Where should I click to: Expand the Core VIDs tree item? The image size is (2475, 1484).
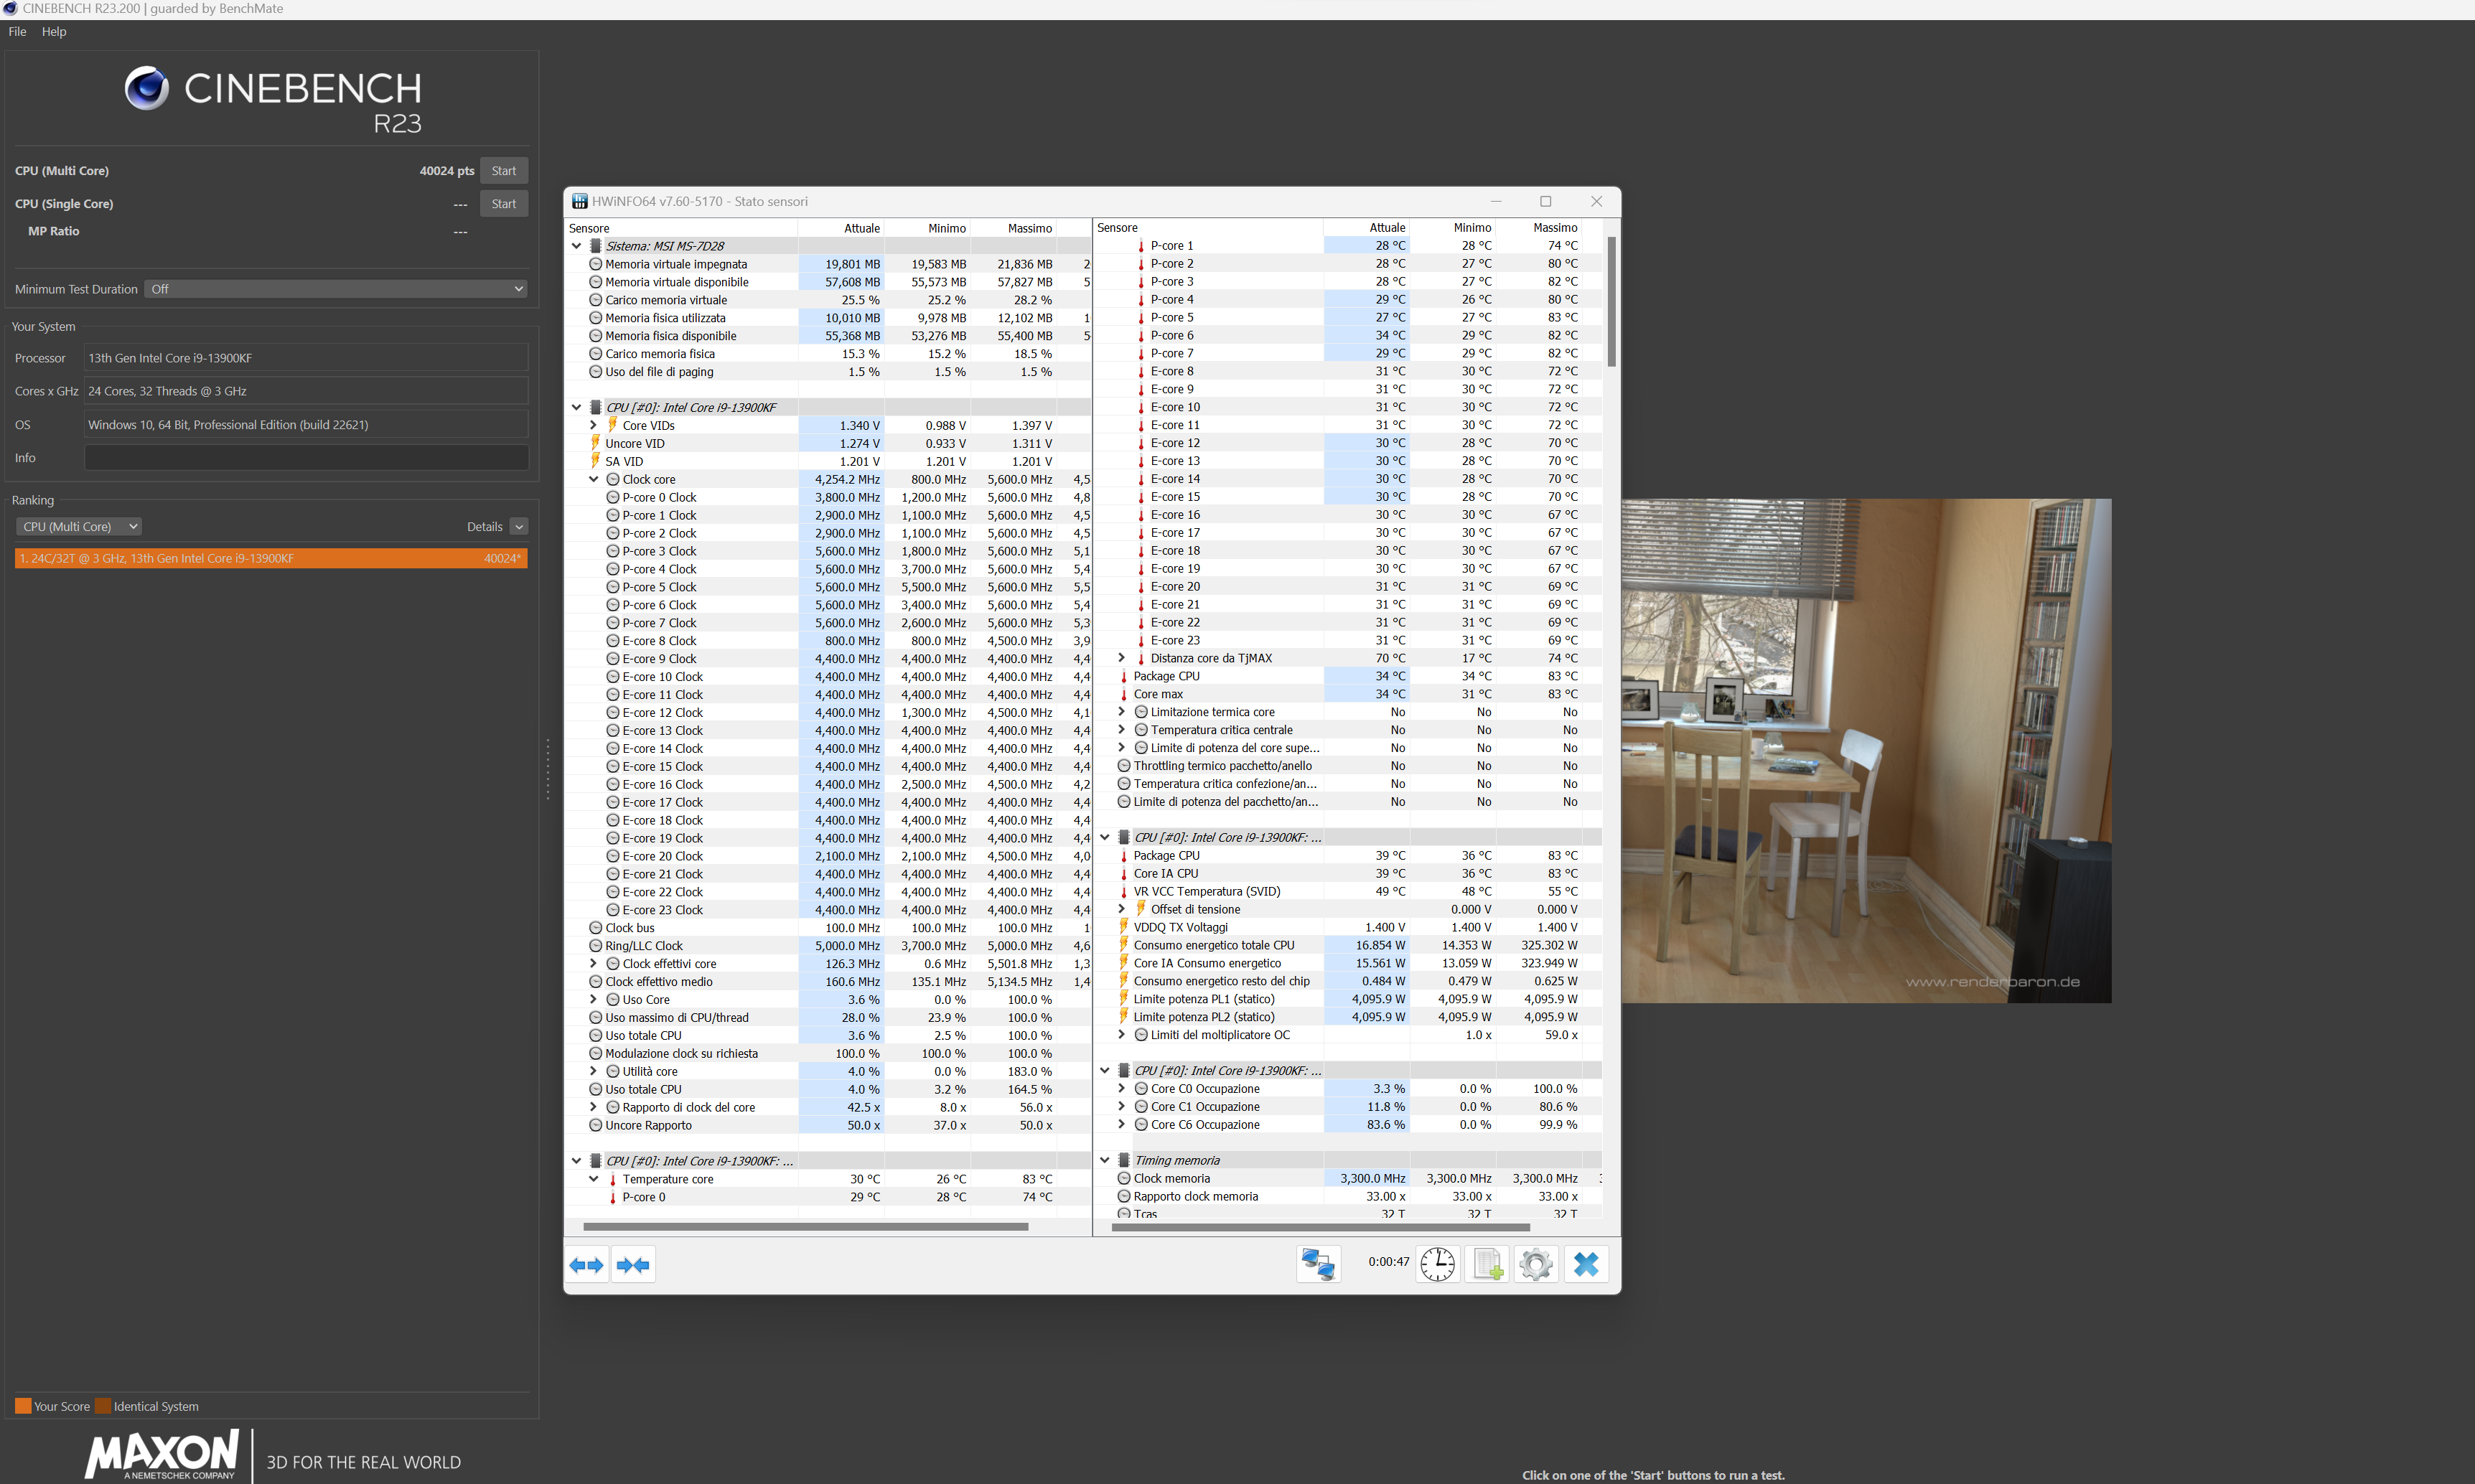click(x=594, y=426)
